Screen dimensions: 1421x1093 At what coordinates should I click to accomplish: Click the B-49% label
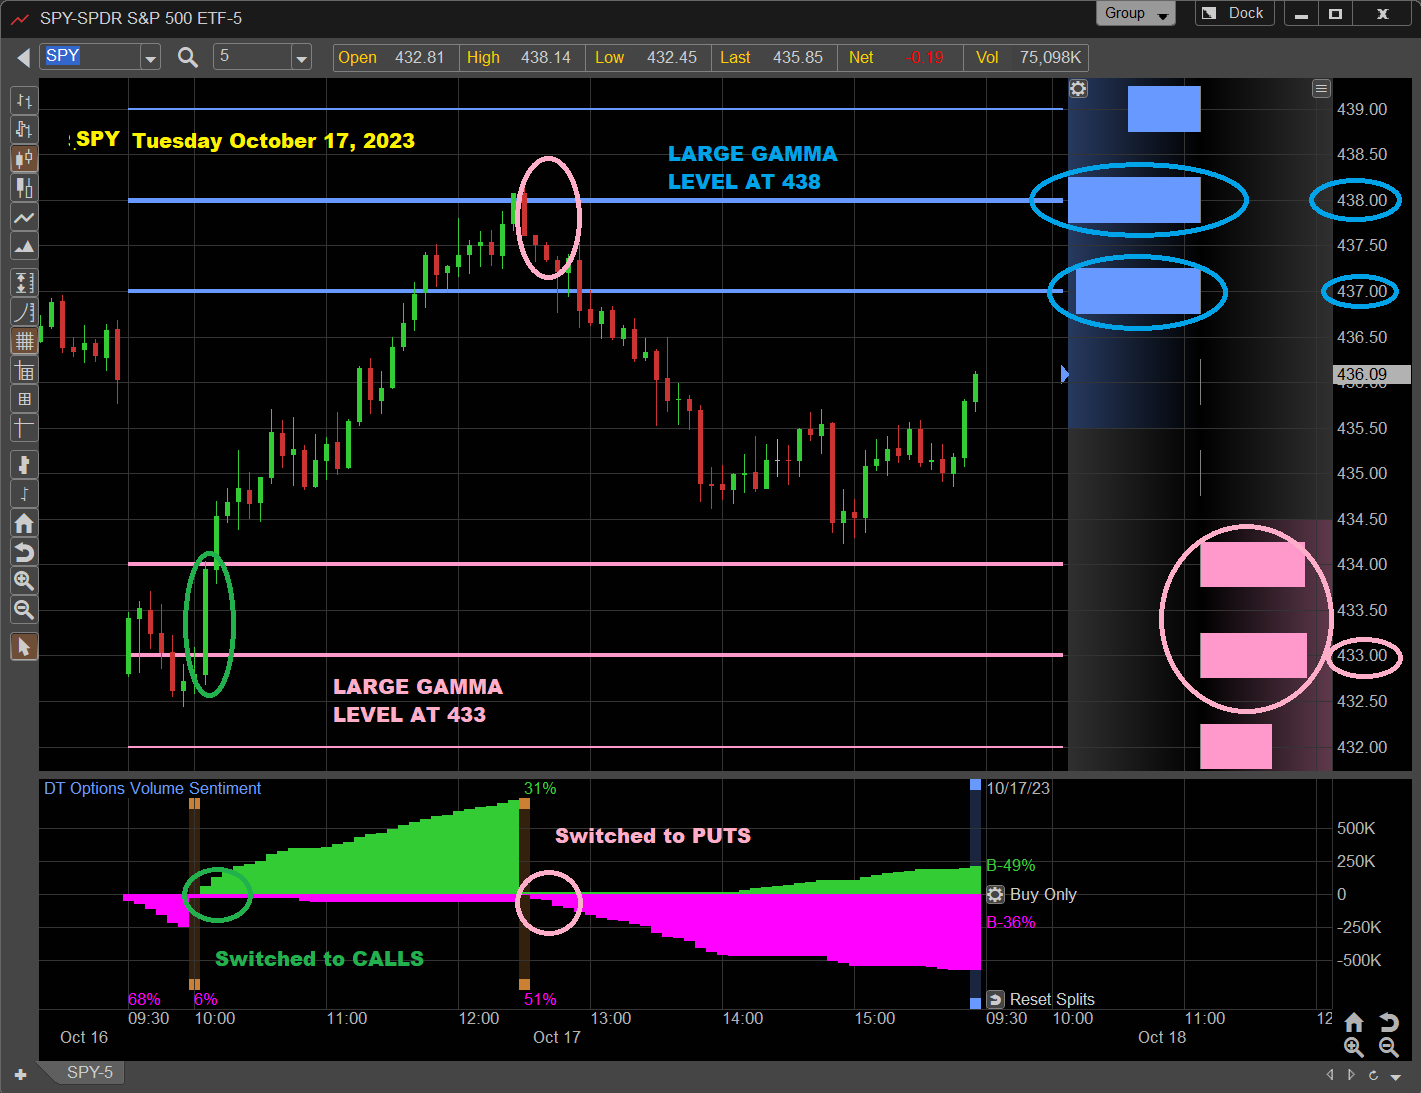pos(1011,865)
